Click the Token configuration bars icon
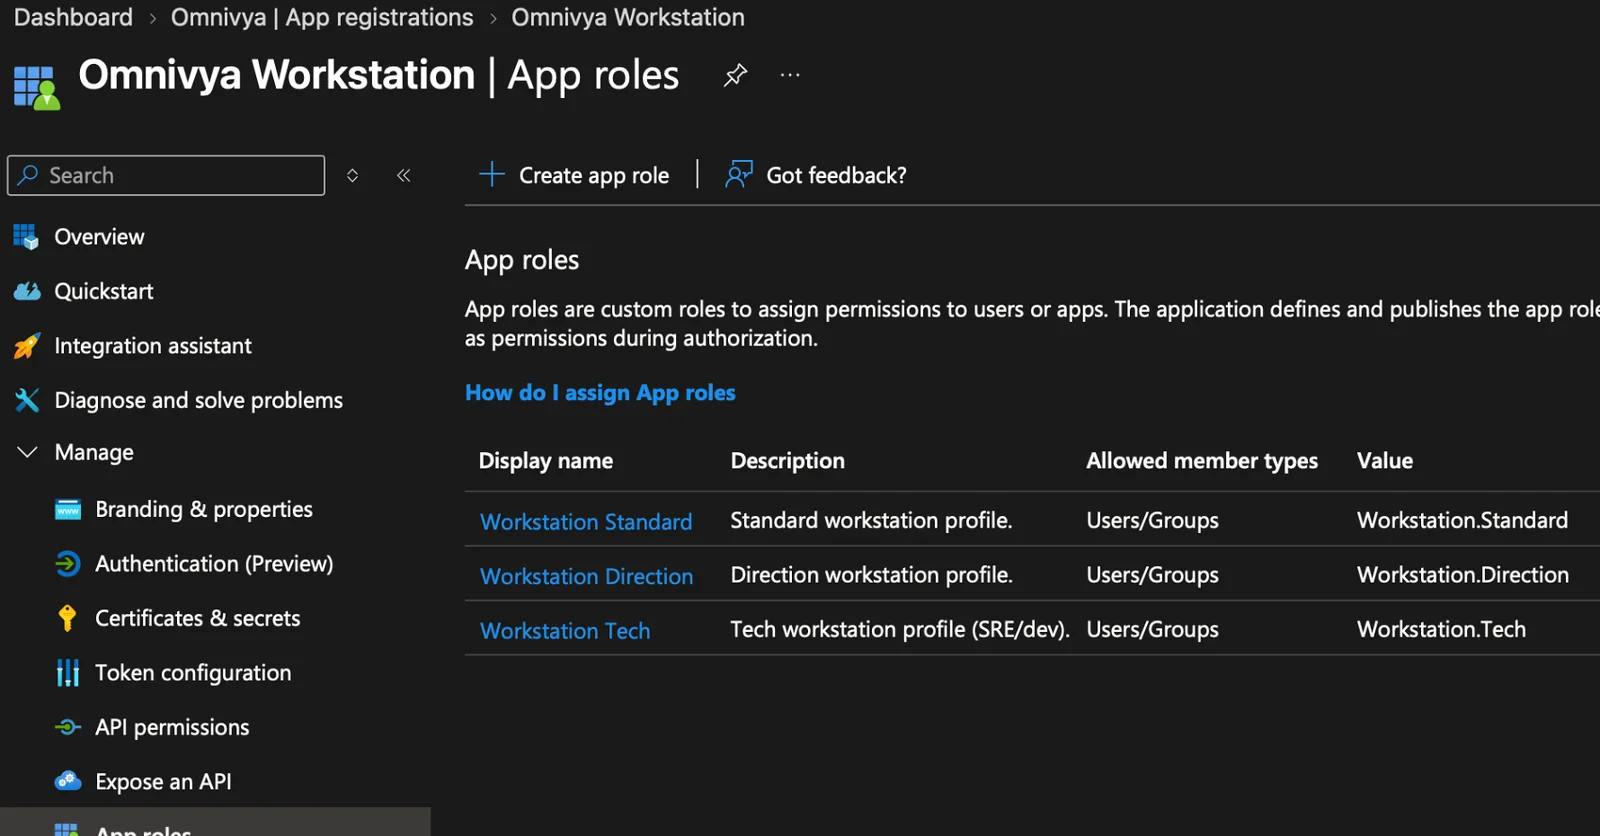 (68, 673)
